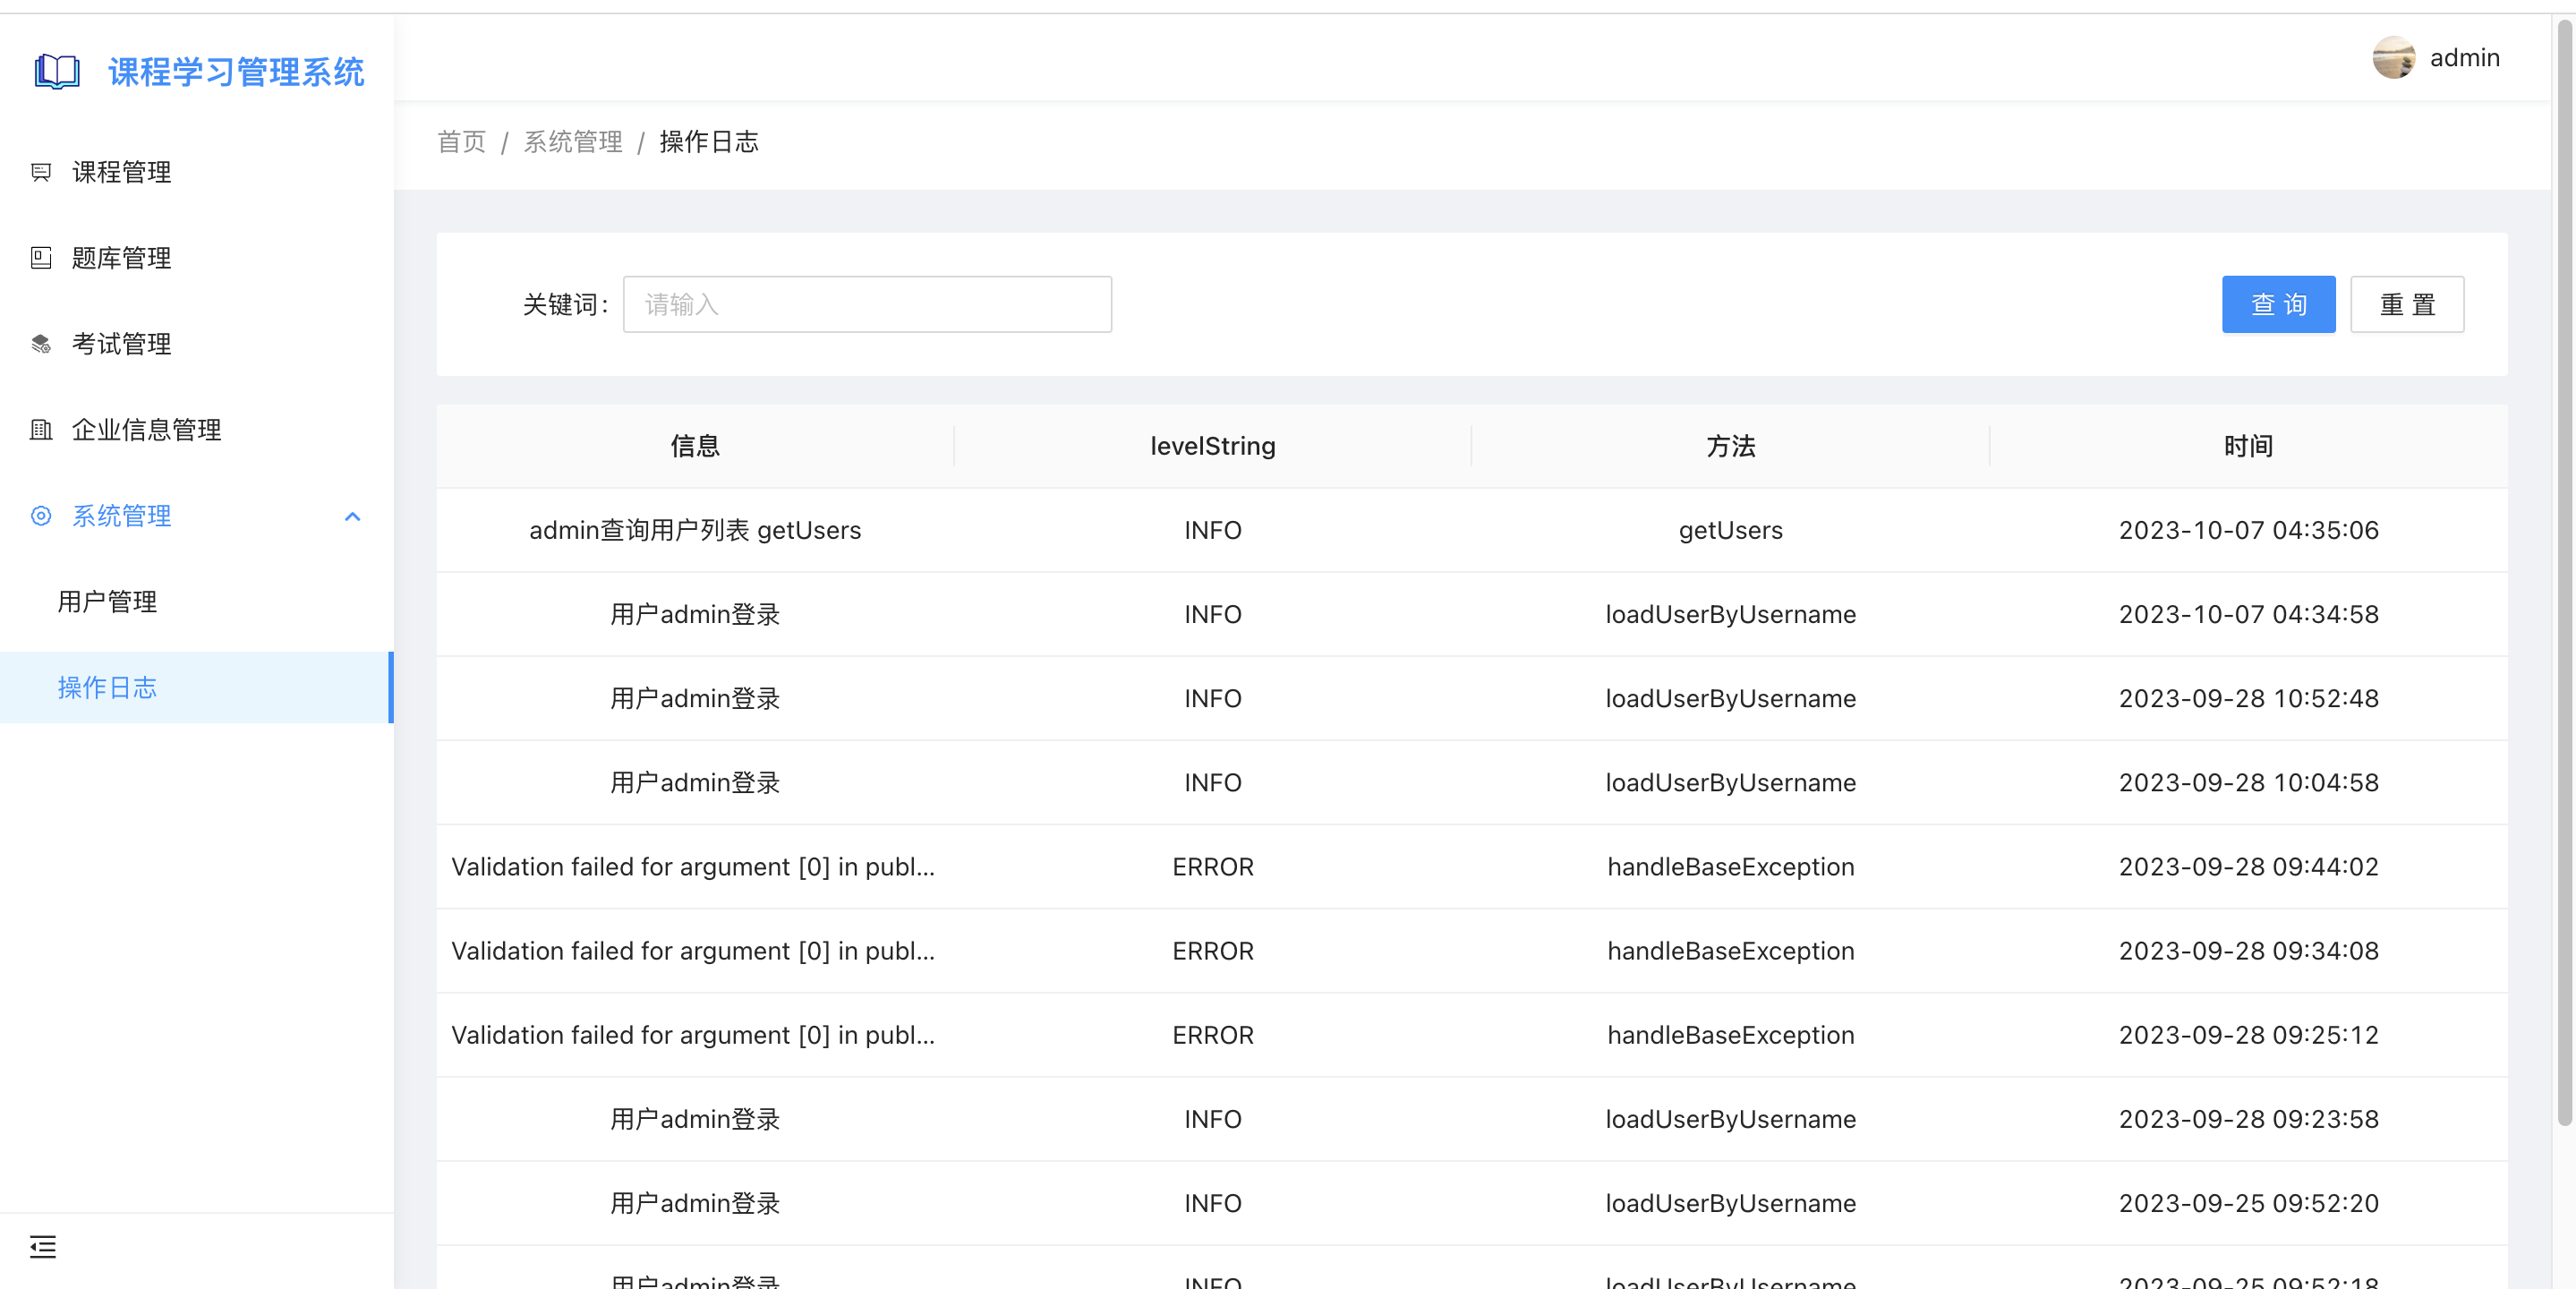This screenshot has width=2576, height=1289.
Task: Click INFO level in the getUsers row
Action: tap(1213, 530)
